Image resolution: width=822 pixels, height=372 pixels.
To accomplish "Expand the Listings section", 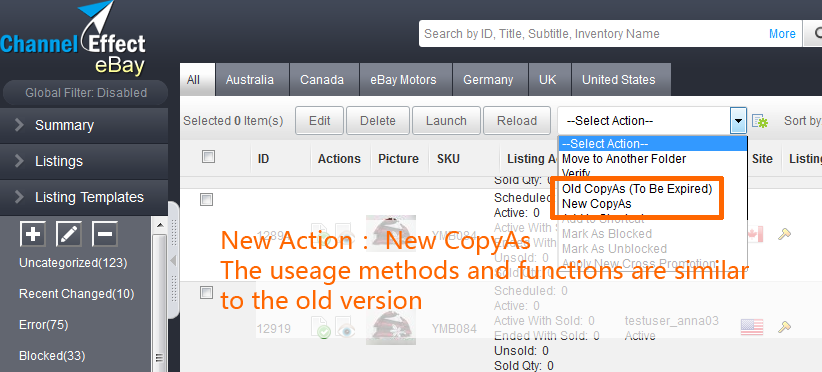I will [x=84, y=161].
